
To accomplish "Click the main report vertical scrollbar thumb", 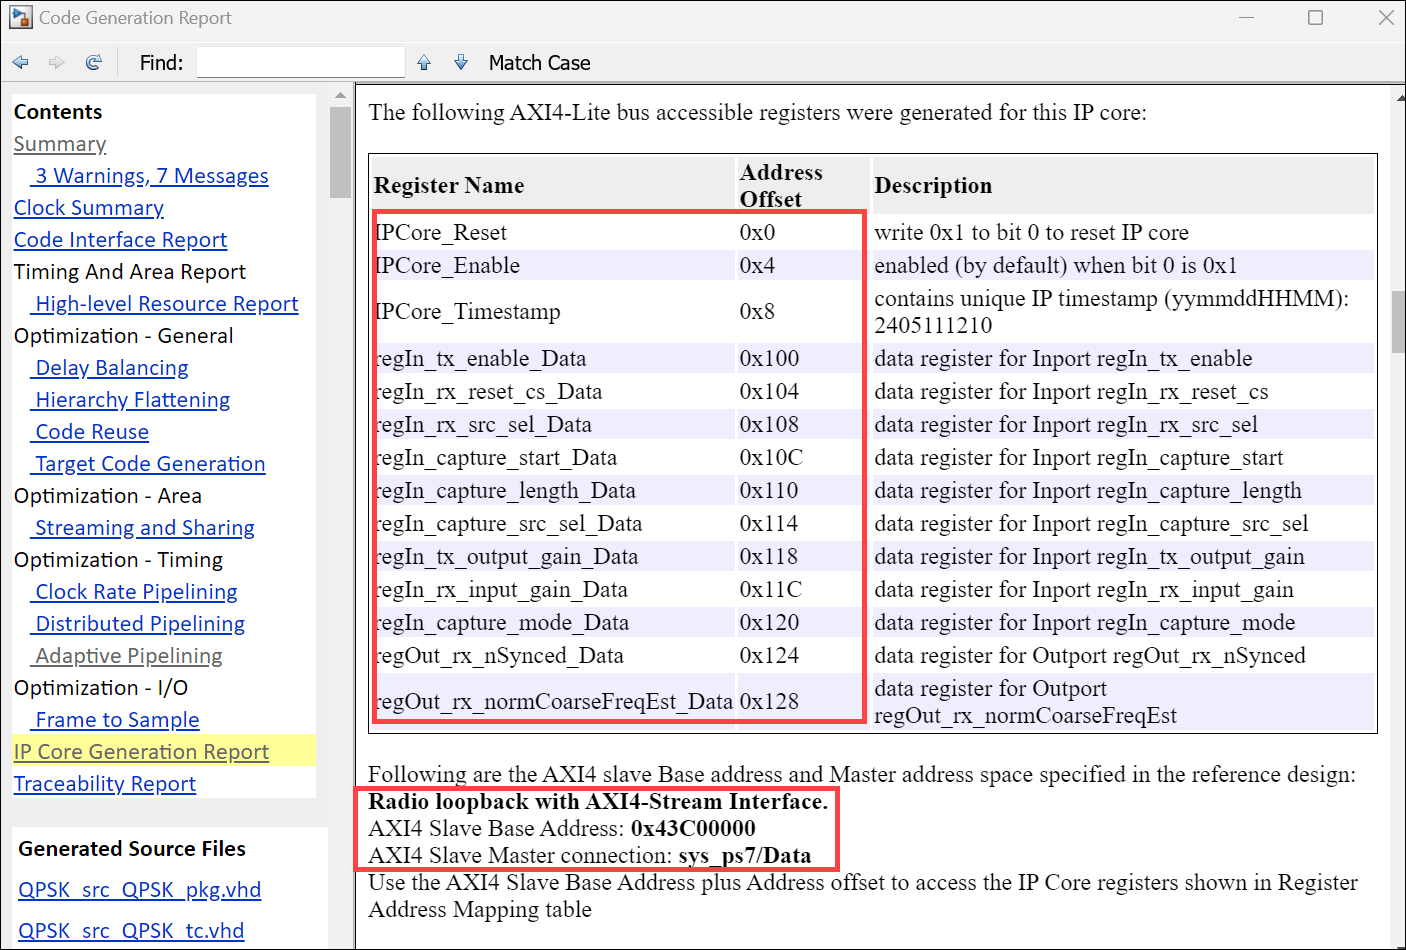I will pyautogui.click(x=1397, y=322).
